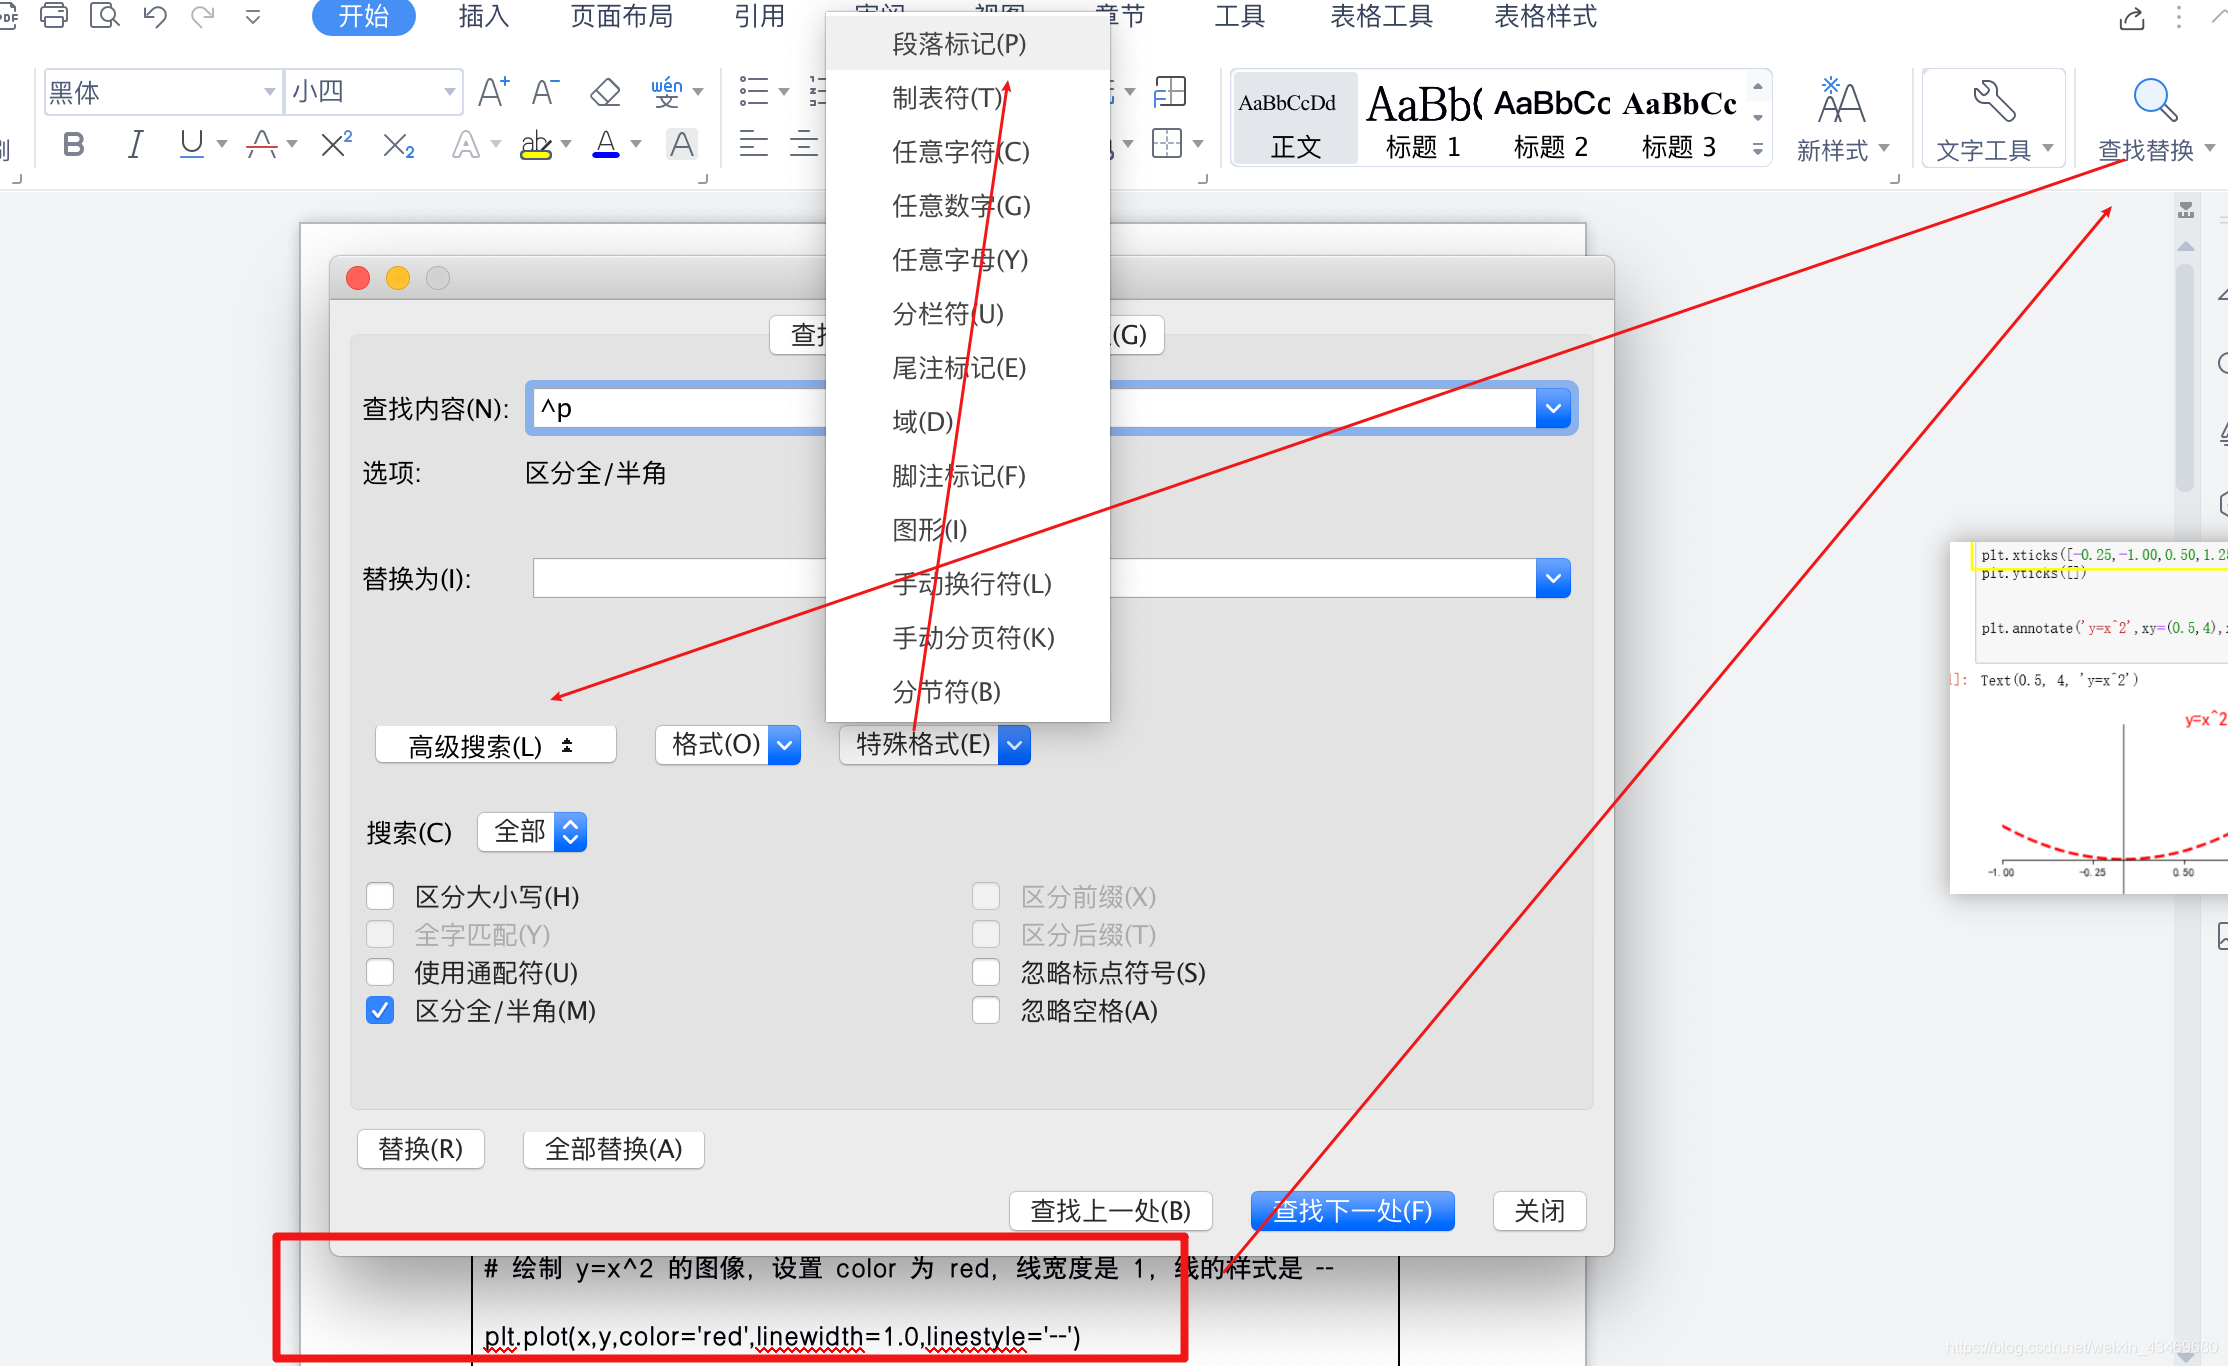Viewport: 2228px width, 1366px height.
Task: Open the pinyin guide (wén) tool
Action: tap(667, 92)
